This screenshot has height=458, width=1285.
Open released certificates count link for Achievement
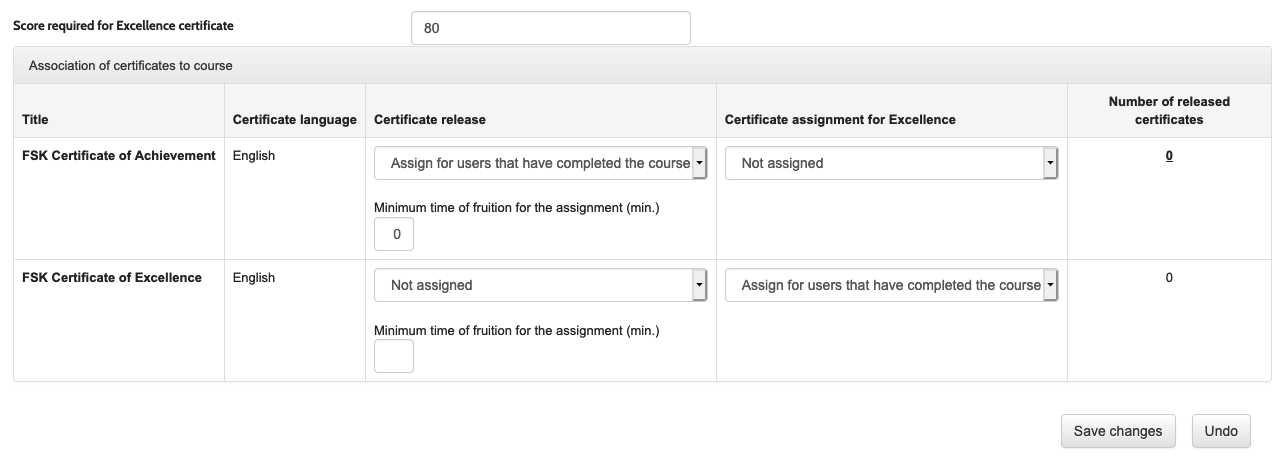[x=1169, y=156]
